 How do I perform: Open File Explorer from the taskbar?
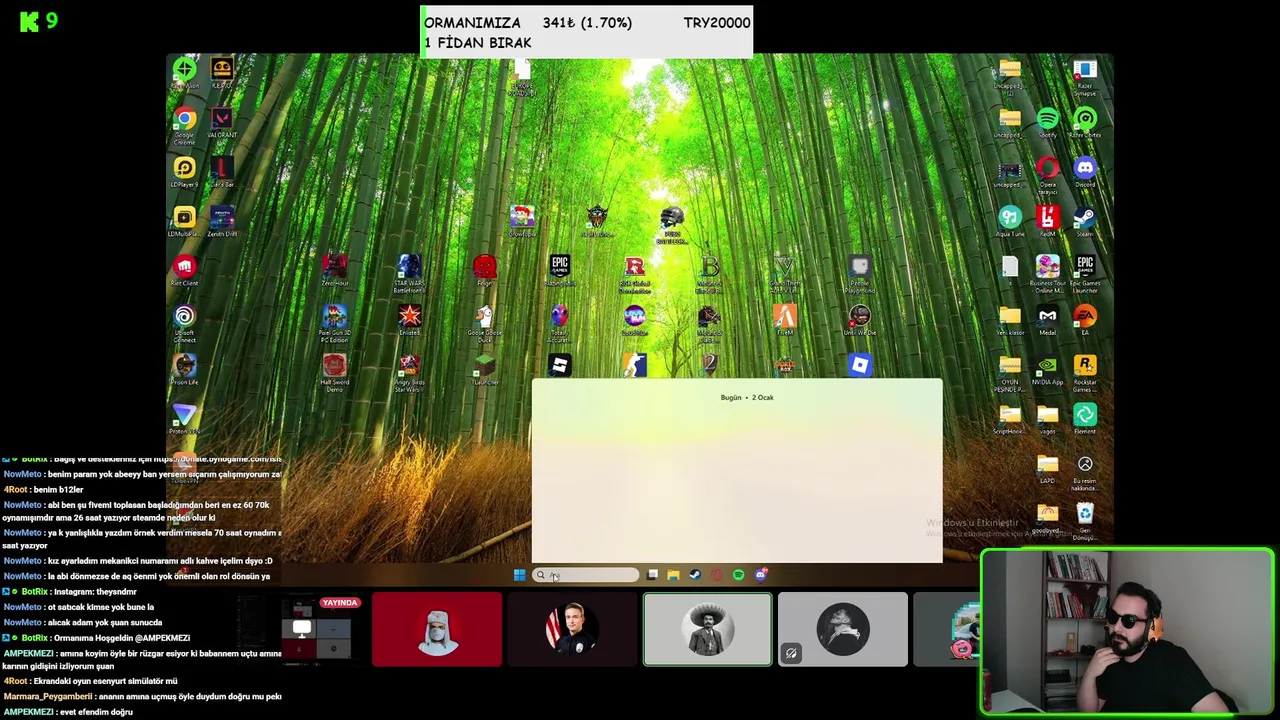point(674,575)
